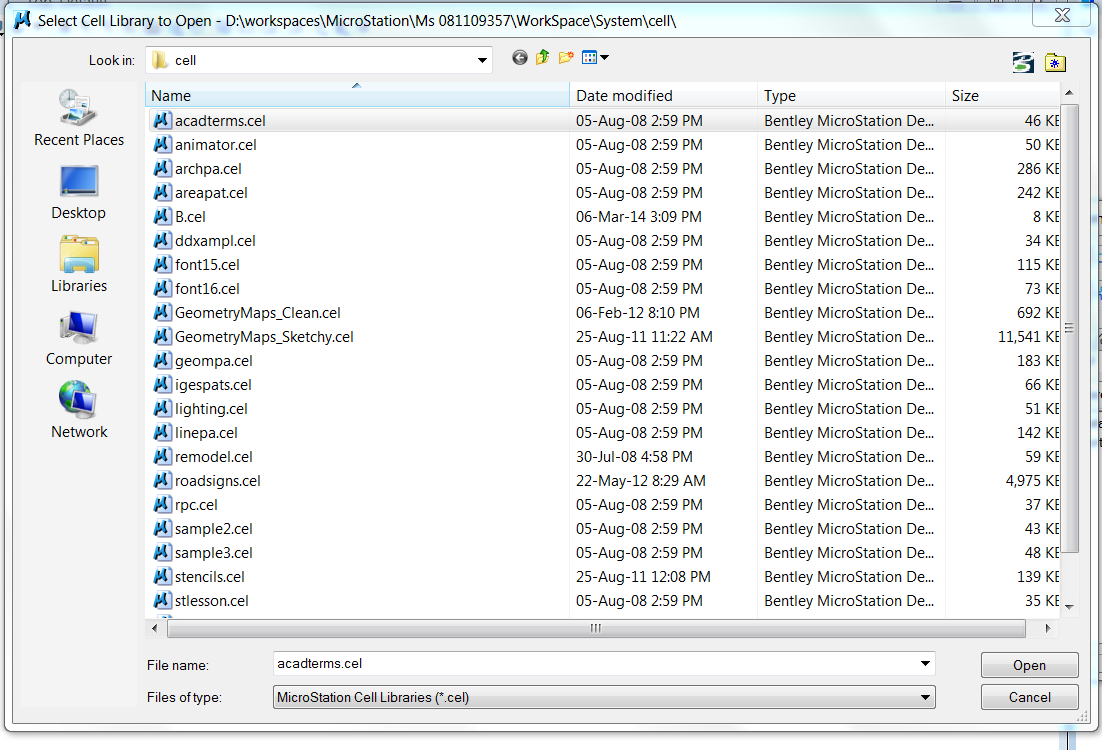The height and width of the screenshot is (750, 1102).
Task: Select sample2.cel in the file list
Action: tap(214, 529)
